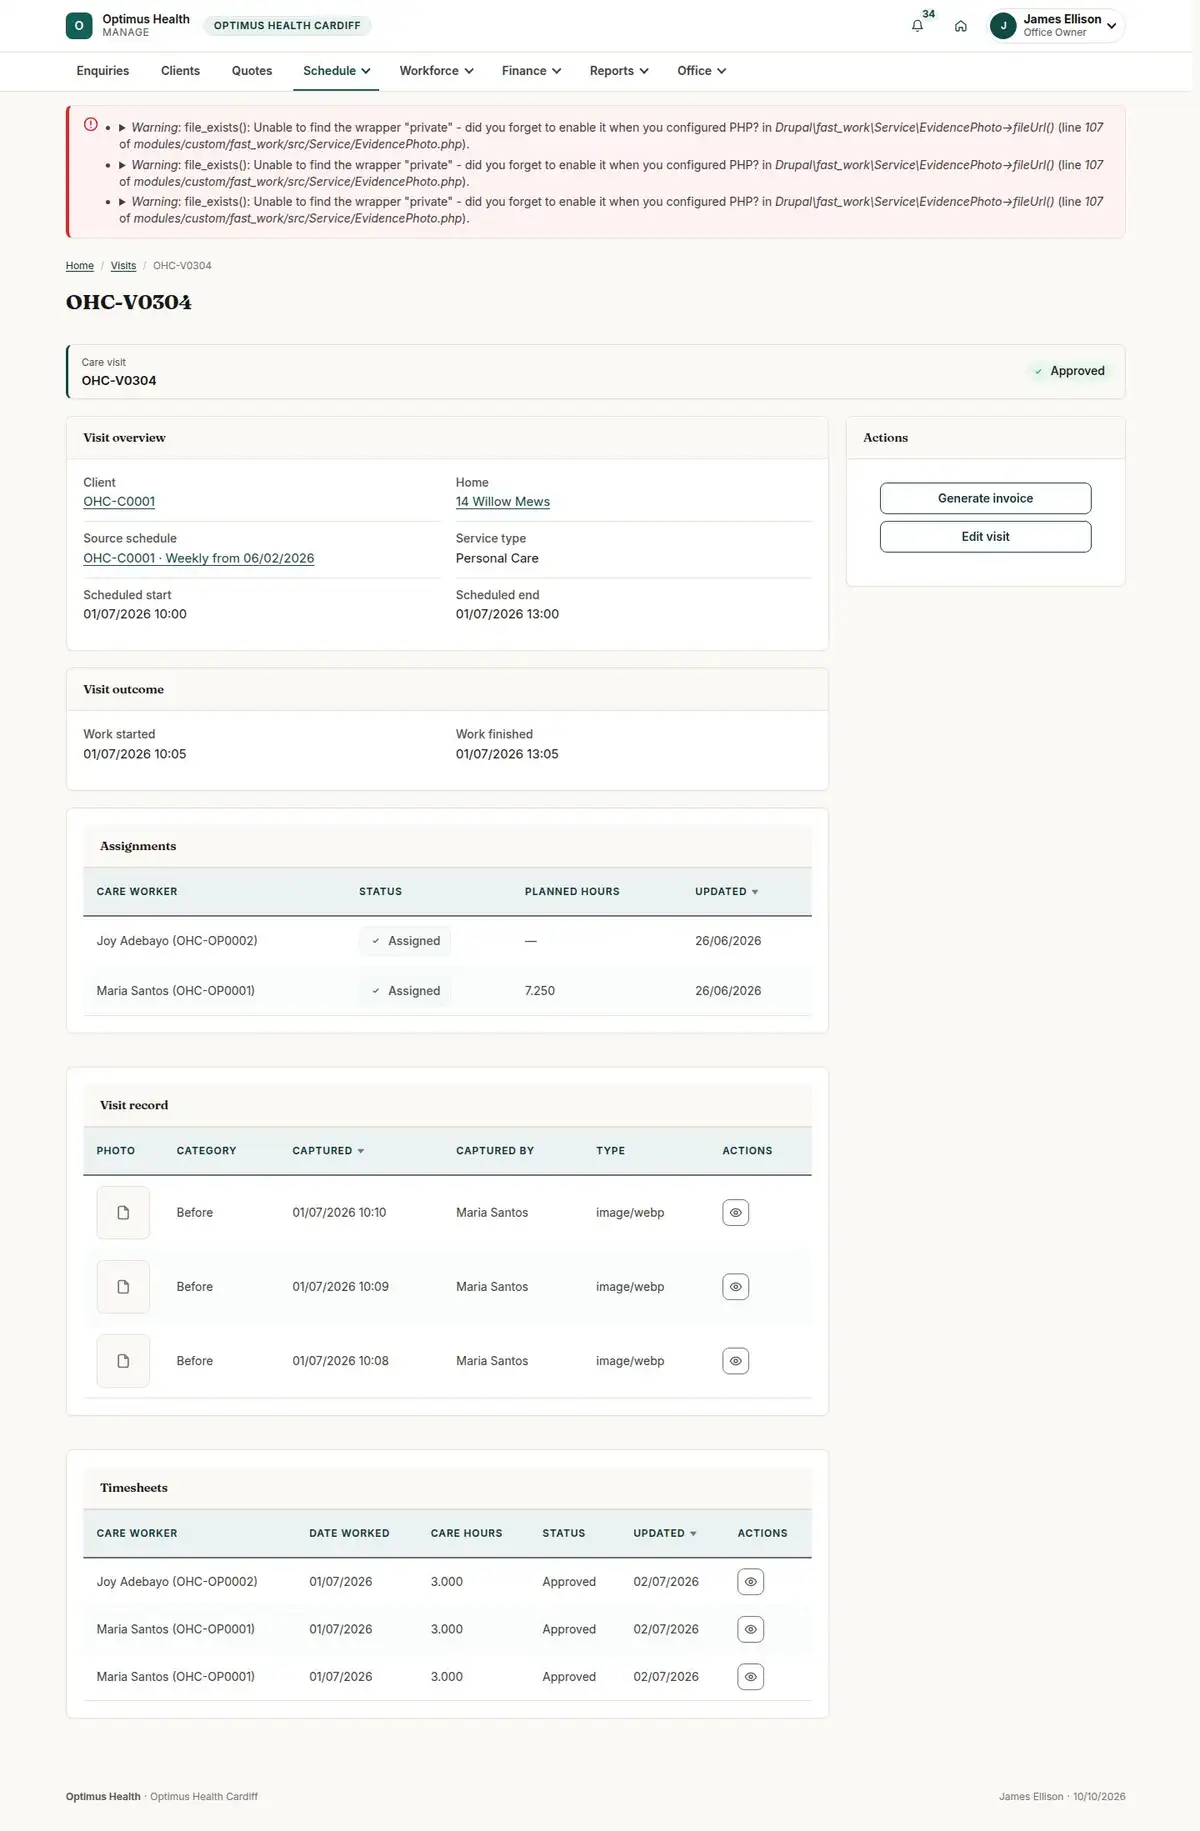Expand the Schedule menu
Viewport: 1200px width, 1831px height.
[336, 71]
